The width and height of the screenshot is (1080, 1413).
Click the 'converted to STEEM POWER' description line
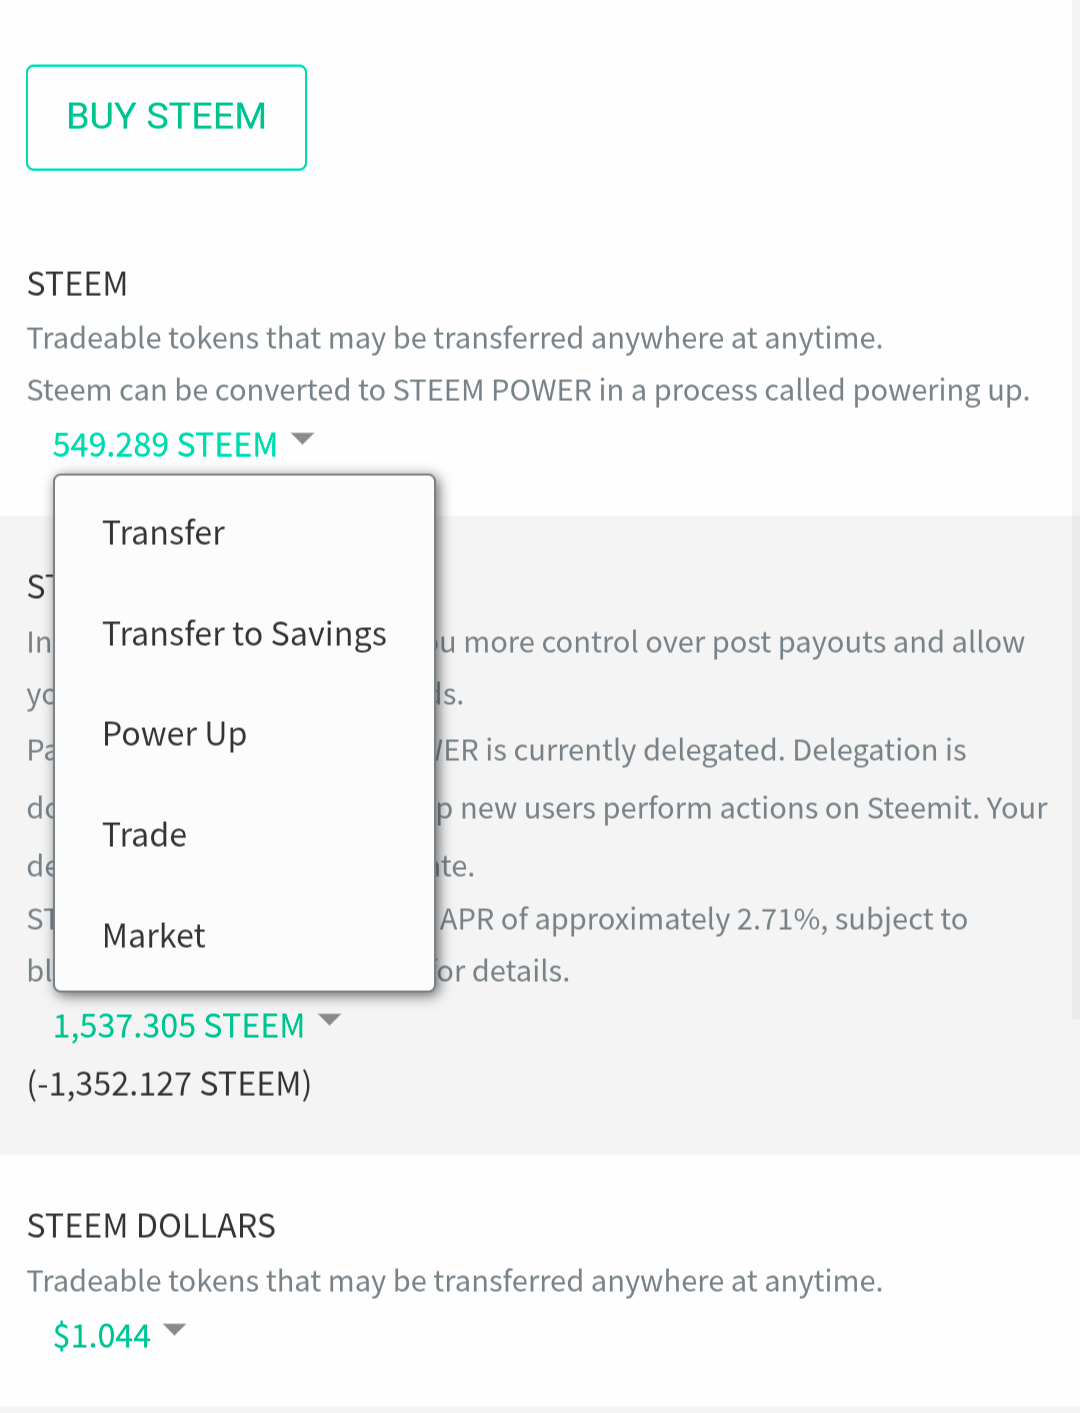[x=528, y=390]
